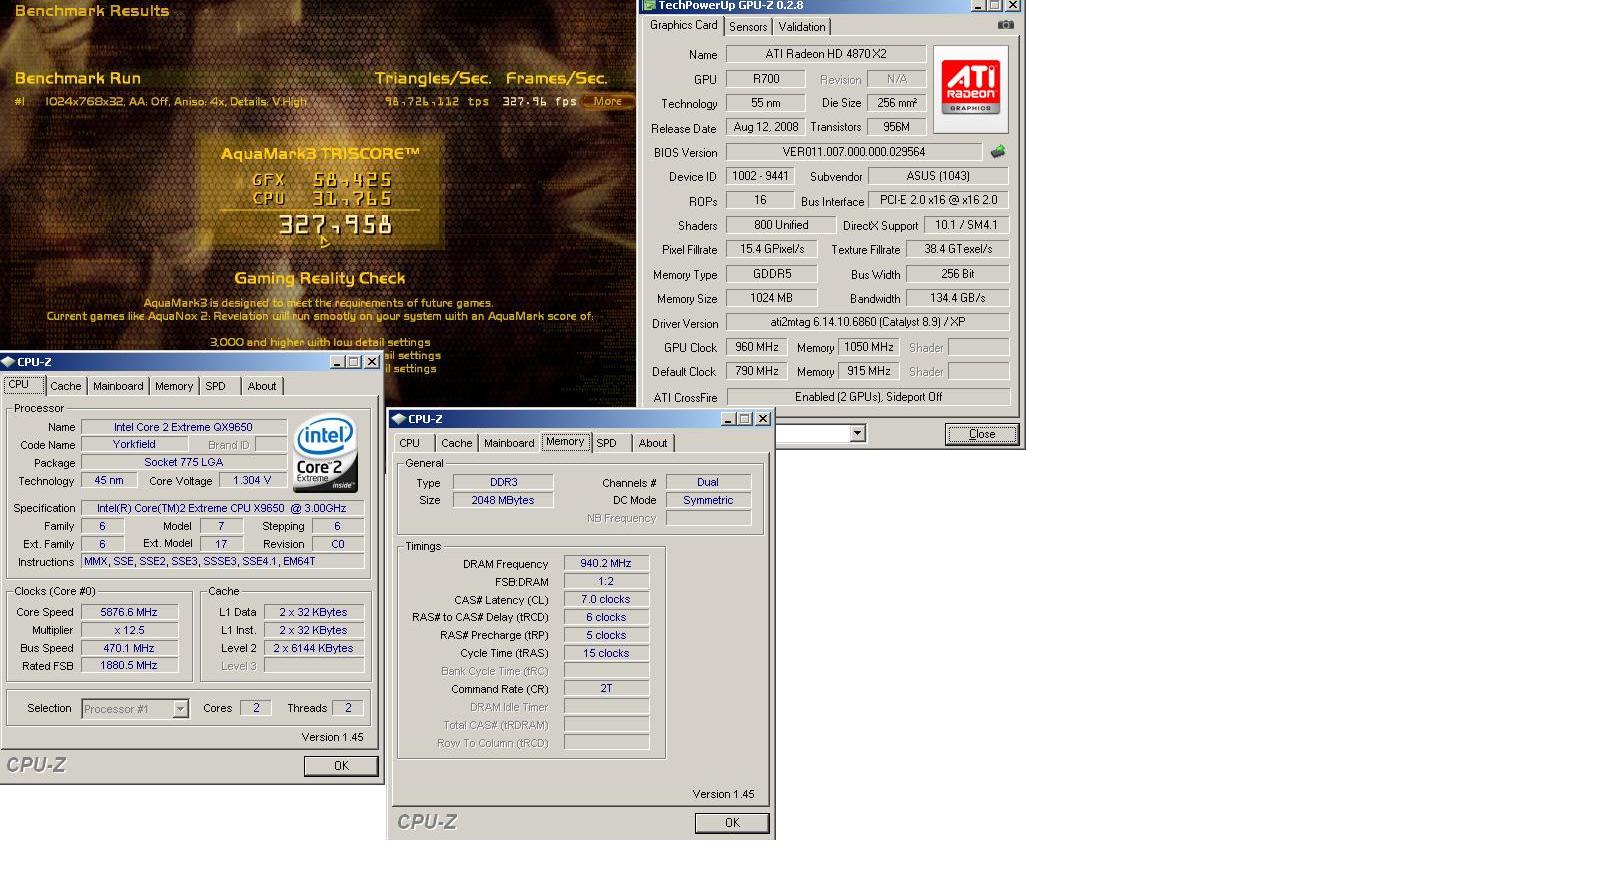Select the Graphics Card tab in GPU-Z
The height and width of the screenshot is (889, 1618).
click(x=684, y=25)
